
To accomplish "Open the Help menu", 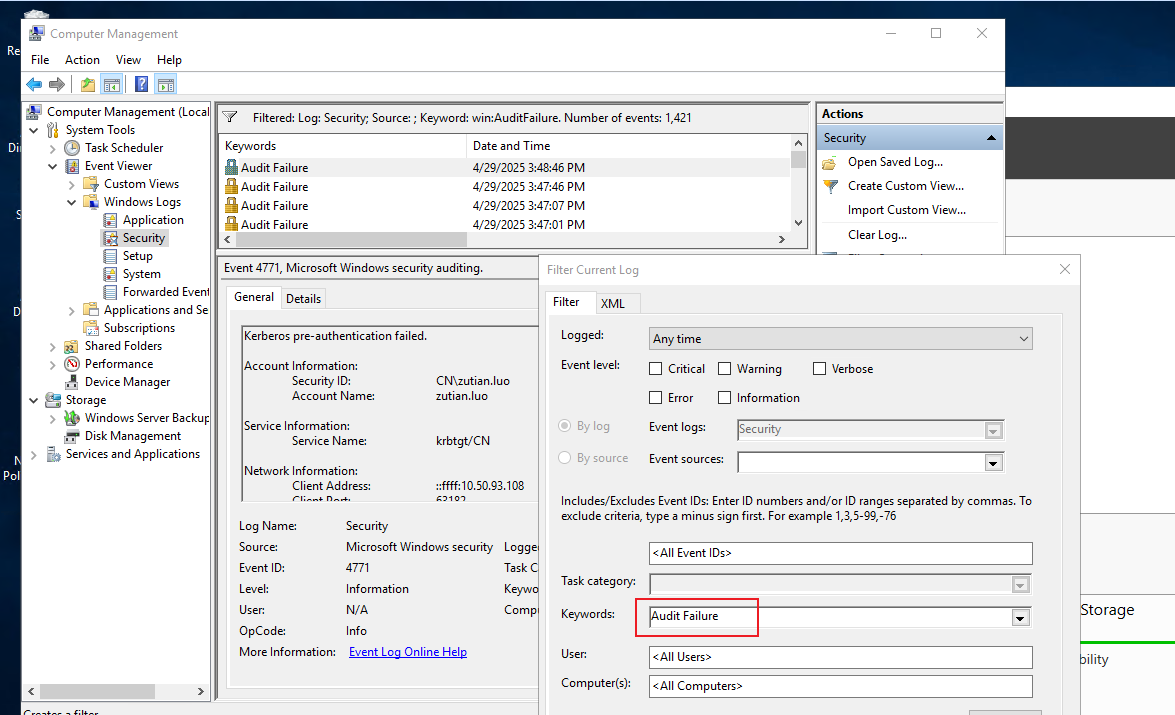I will [169, 60].
